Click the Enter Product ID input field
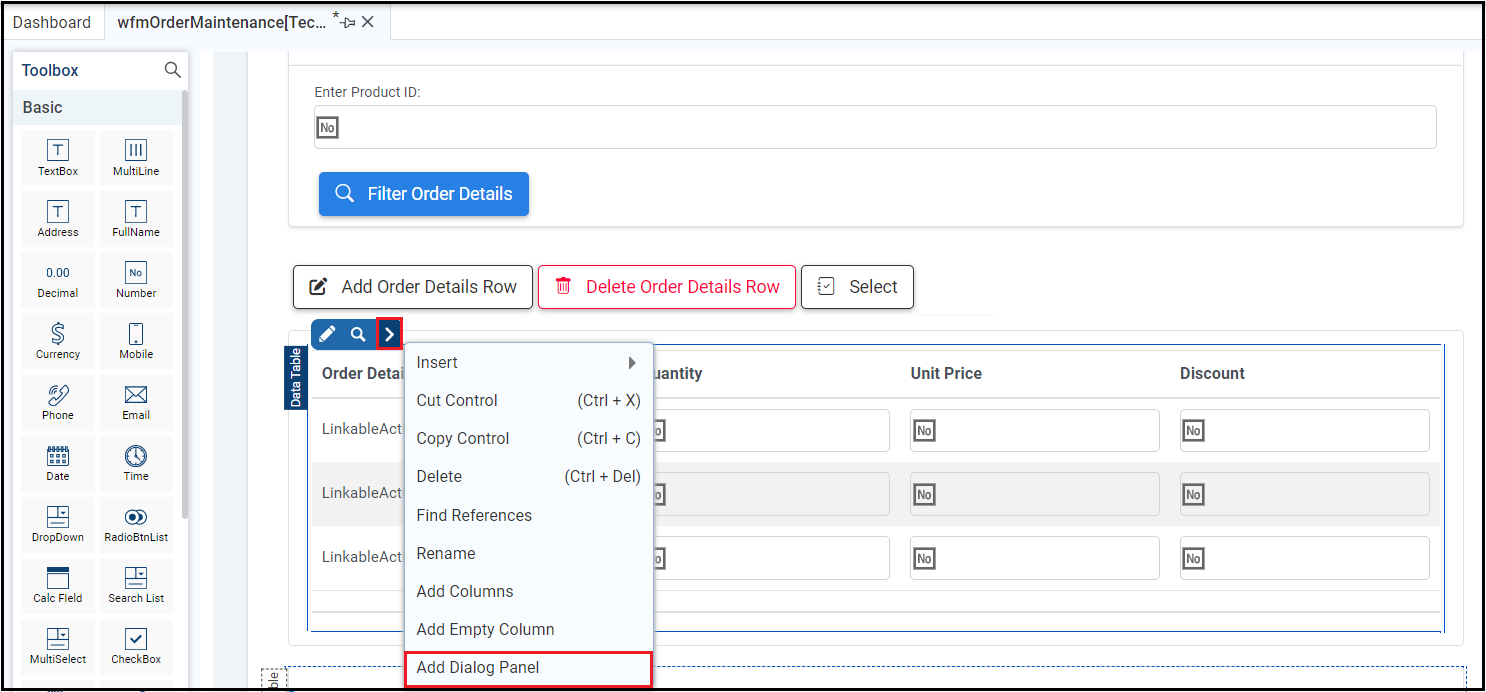This screenshot has width=1486, height=692. 875,128
